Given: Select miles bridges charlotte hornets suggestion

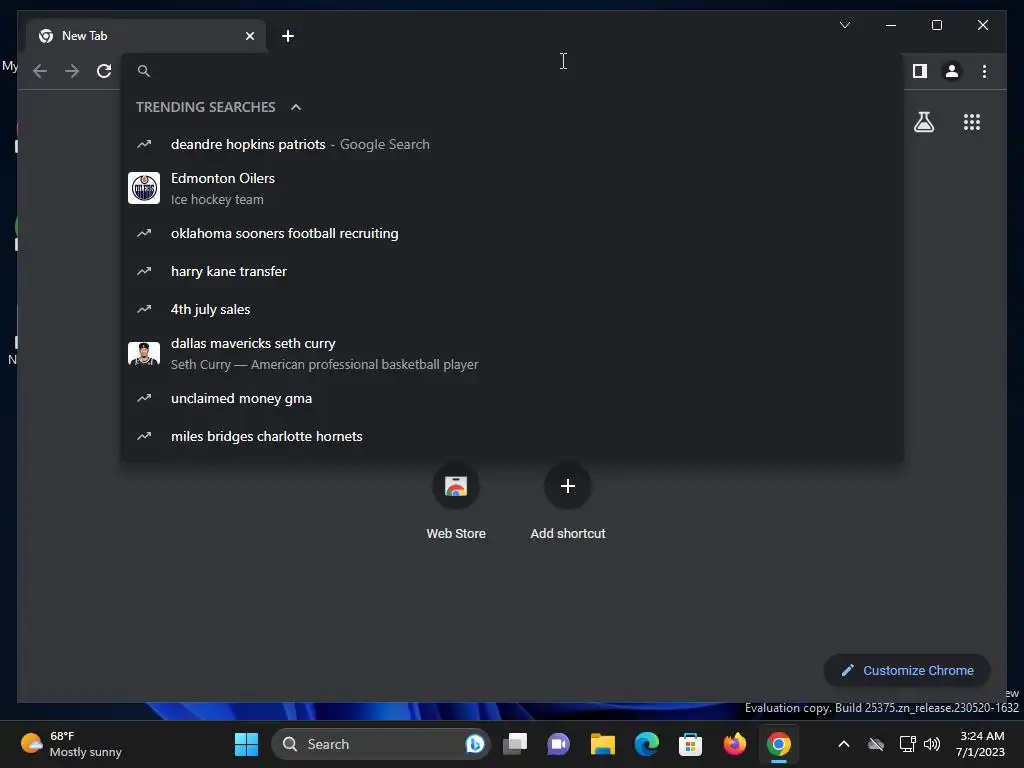Looking at the screenshot, I should [513, 436].
